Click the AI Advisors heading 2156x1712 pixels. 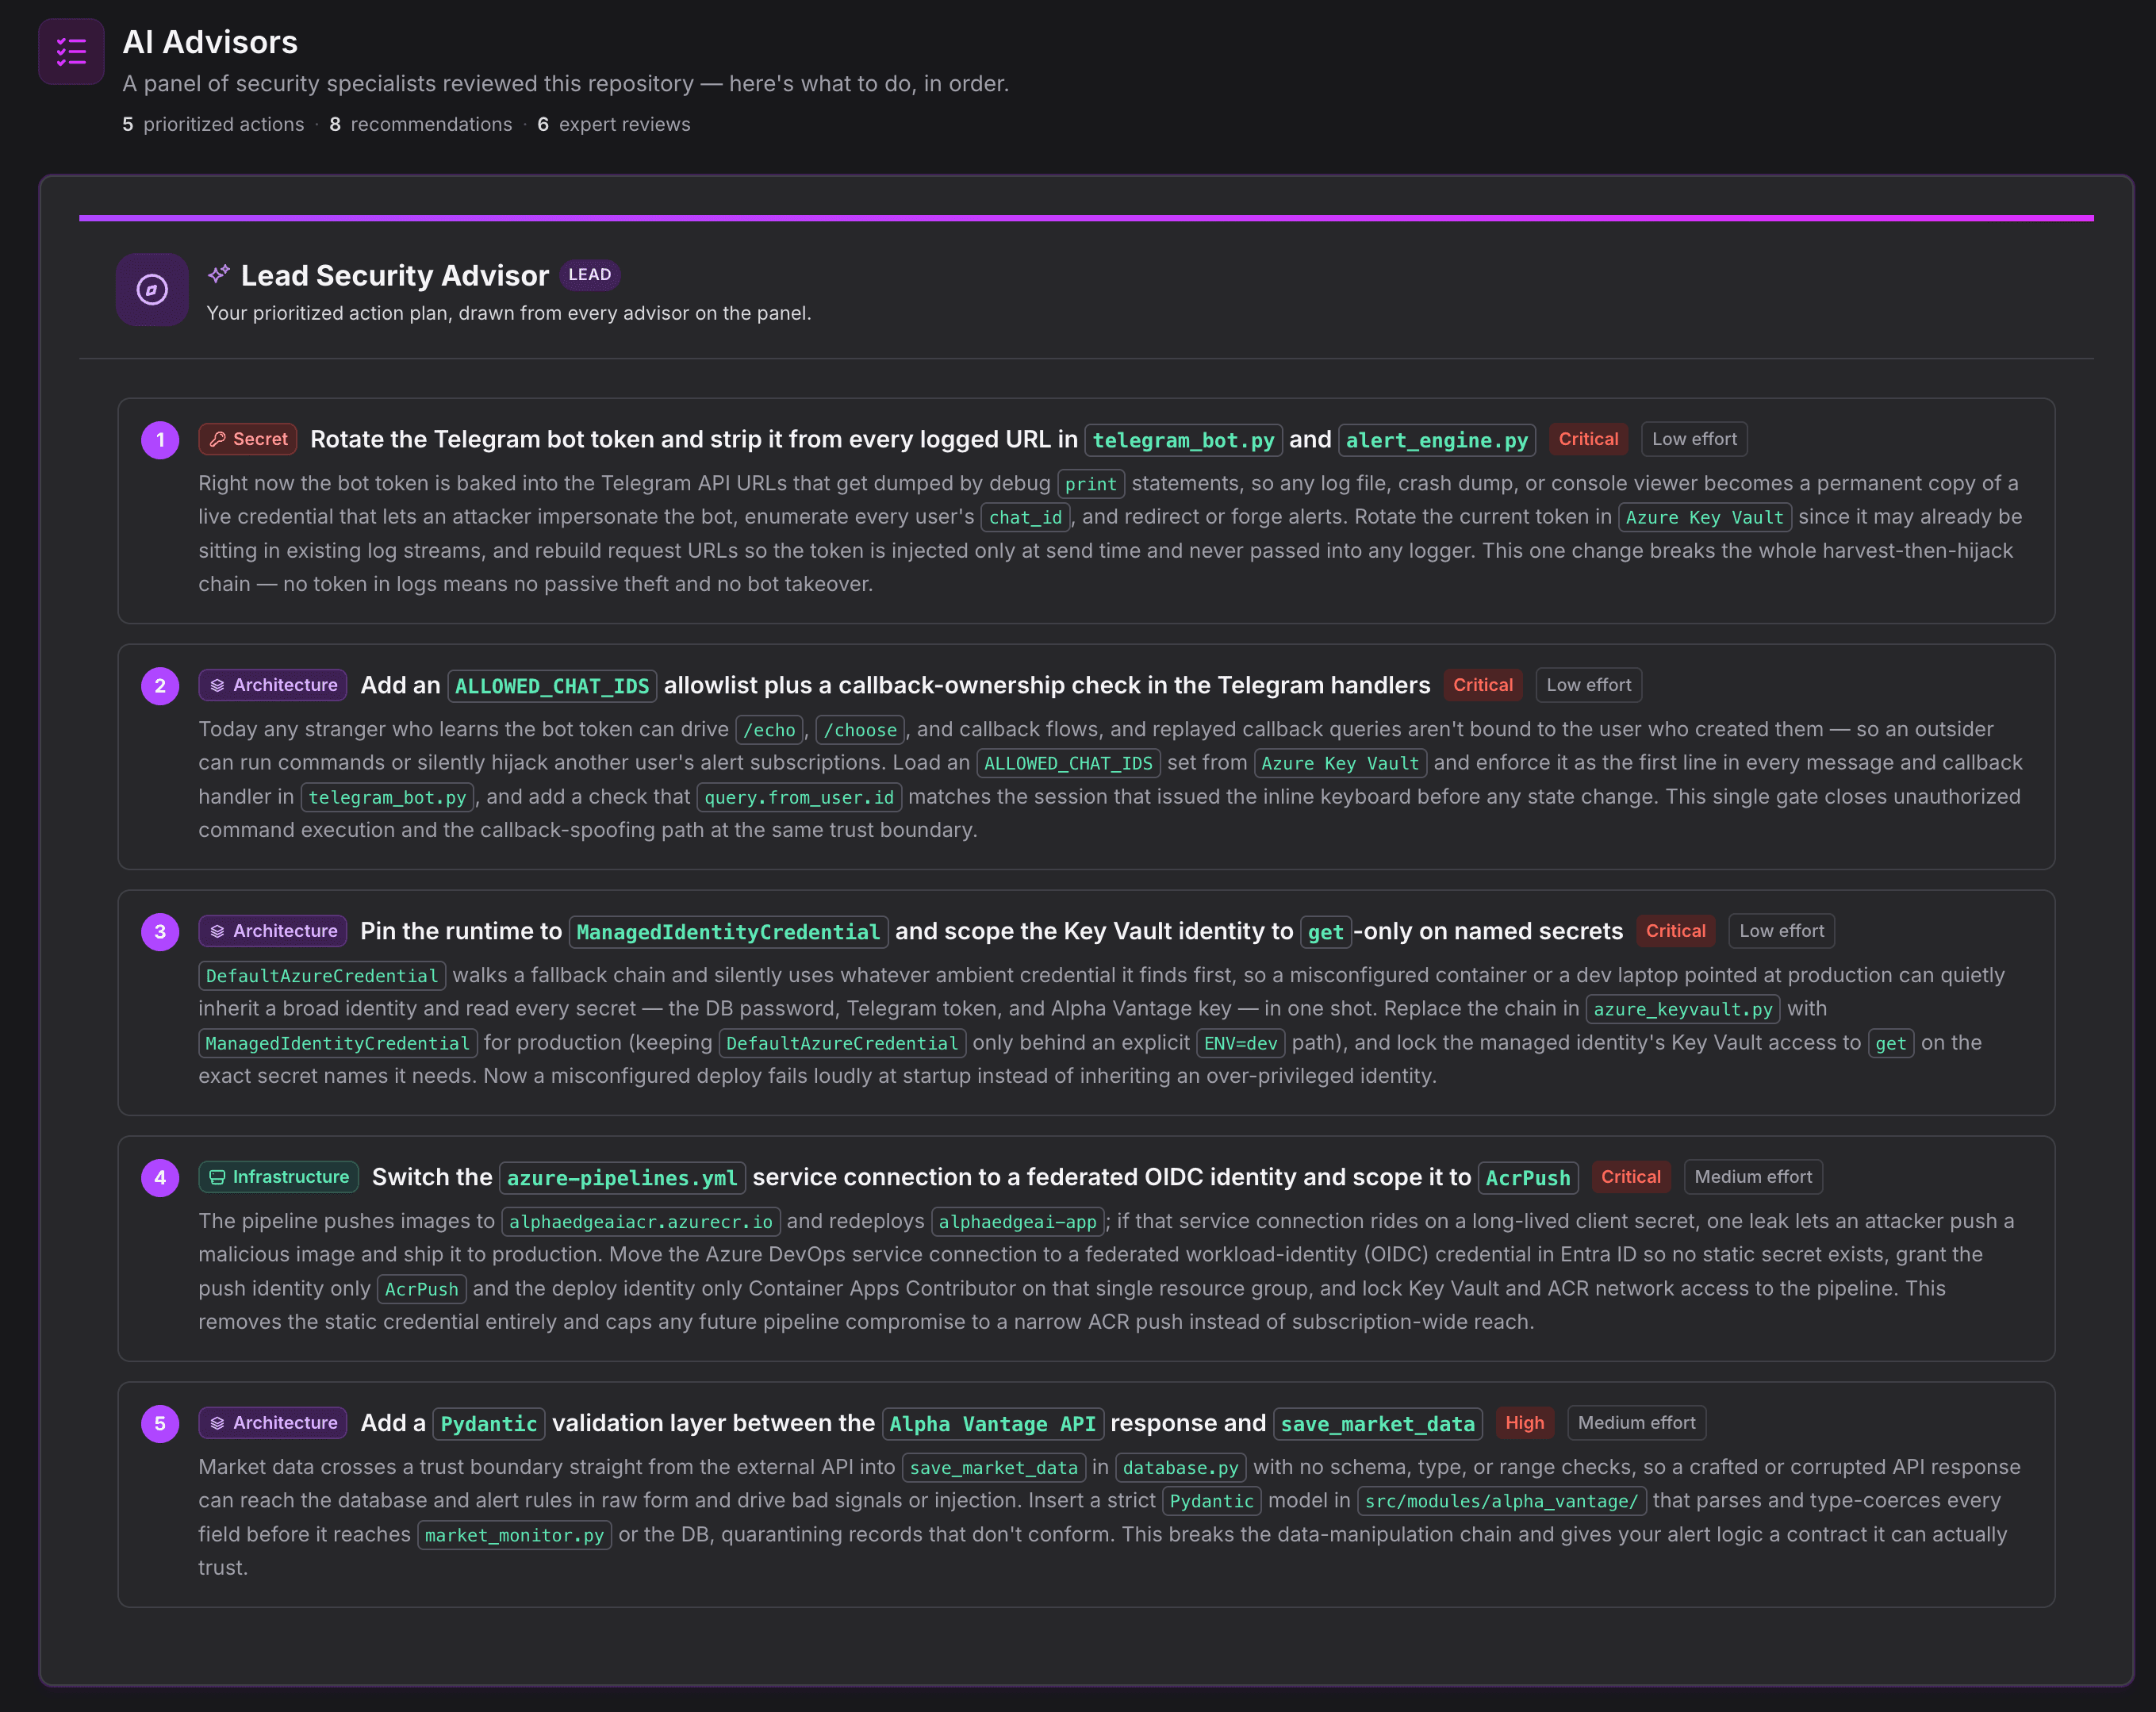(210, 42)
